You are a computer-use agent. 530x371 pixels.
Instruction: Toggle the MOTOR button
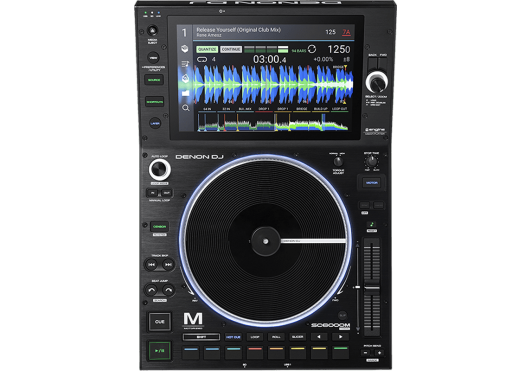tap(371, 183)
